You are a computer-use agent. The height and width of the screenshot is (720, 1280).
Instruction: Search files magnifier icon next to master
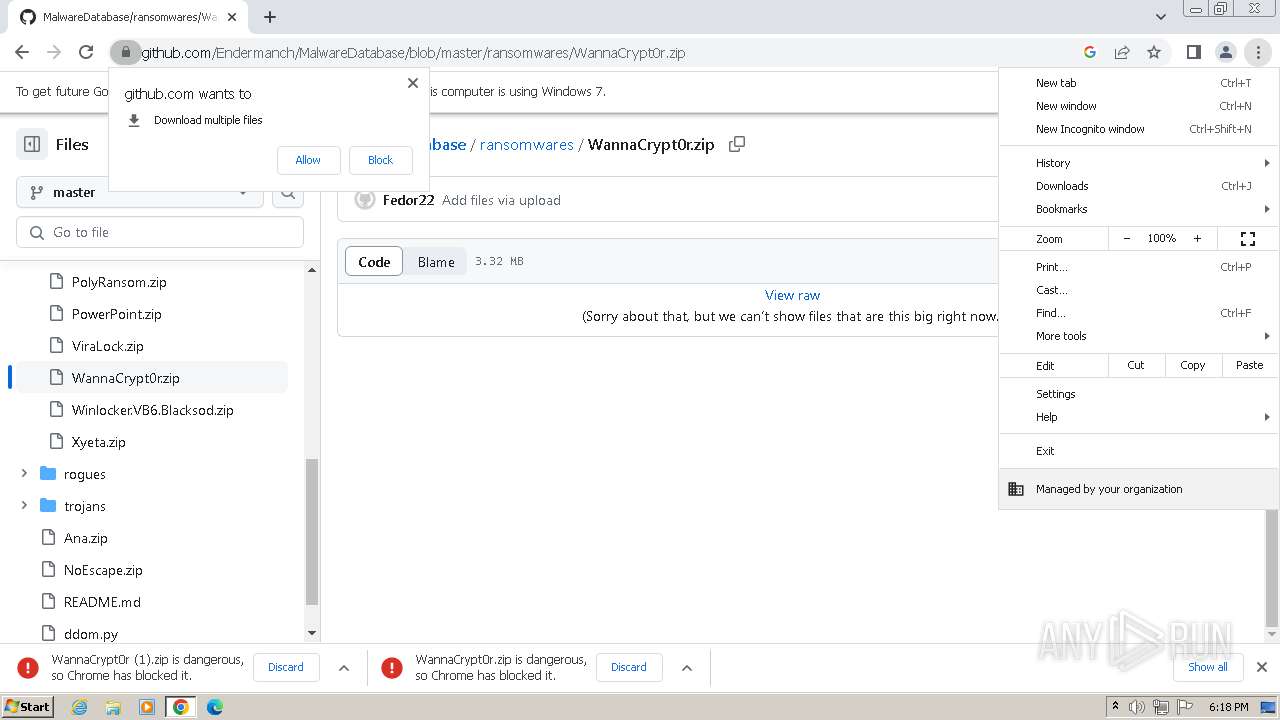pyautogui.click(x=288, y=192)
